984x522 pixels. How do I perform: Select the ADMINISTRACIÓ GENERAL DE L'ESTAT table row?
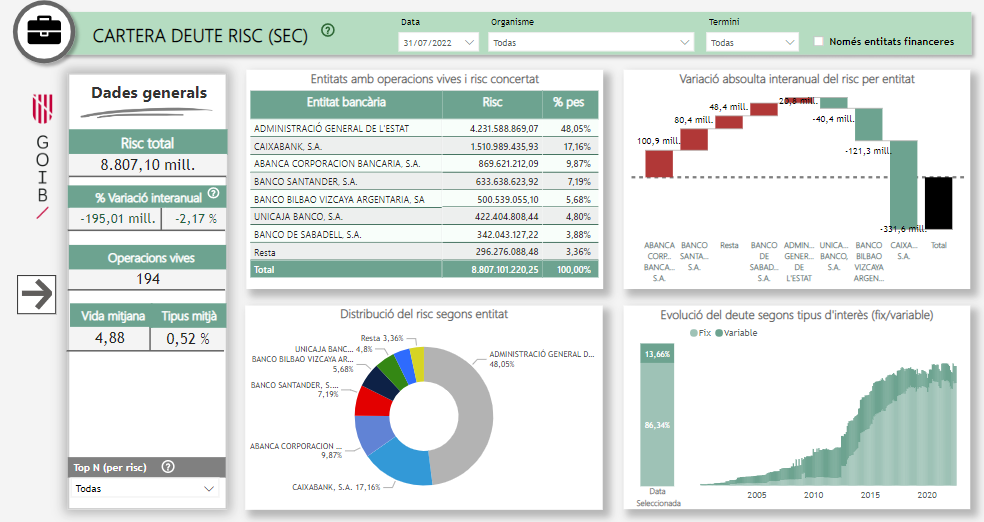point(424,128)
